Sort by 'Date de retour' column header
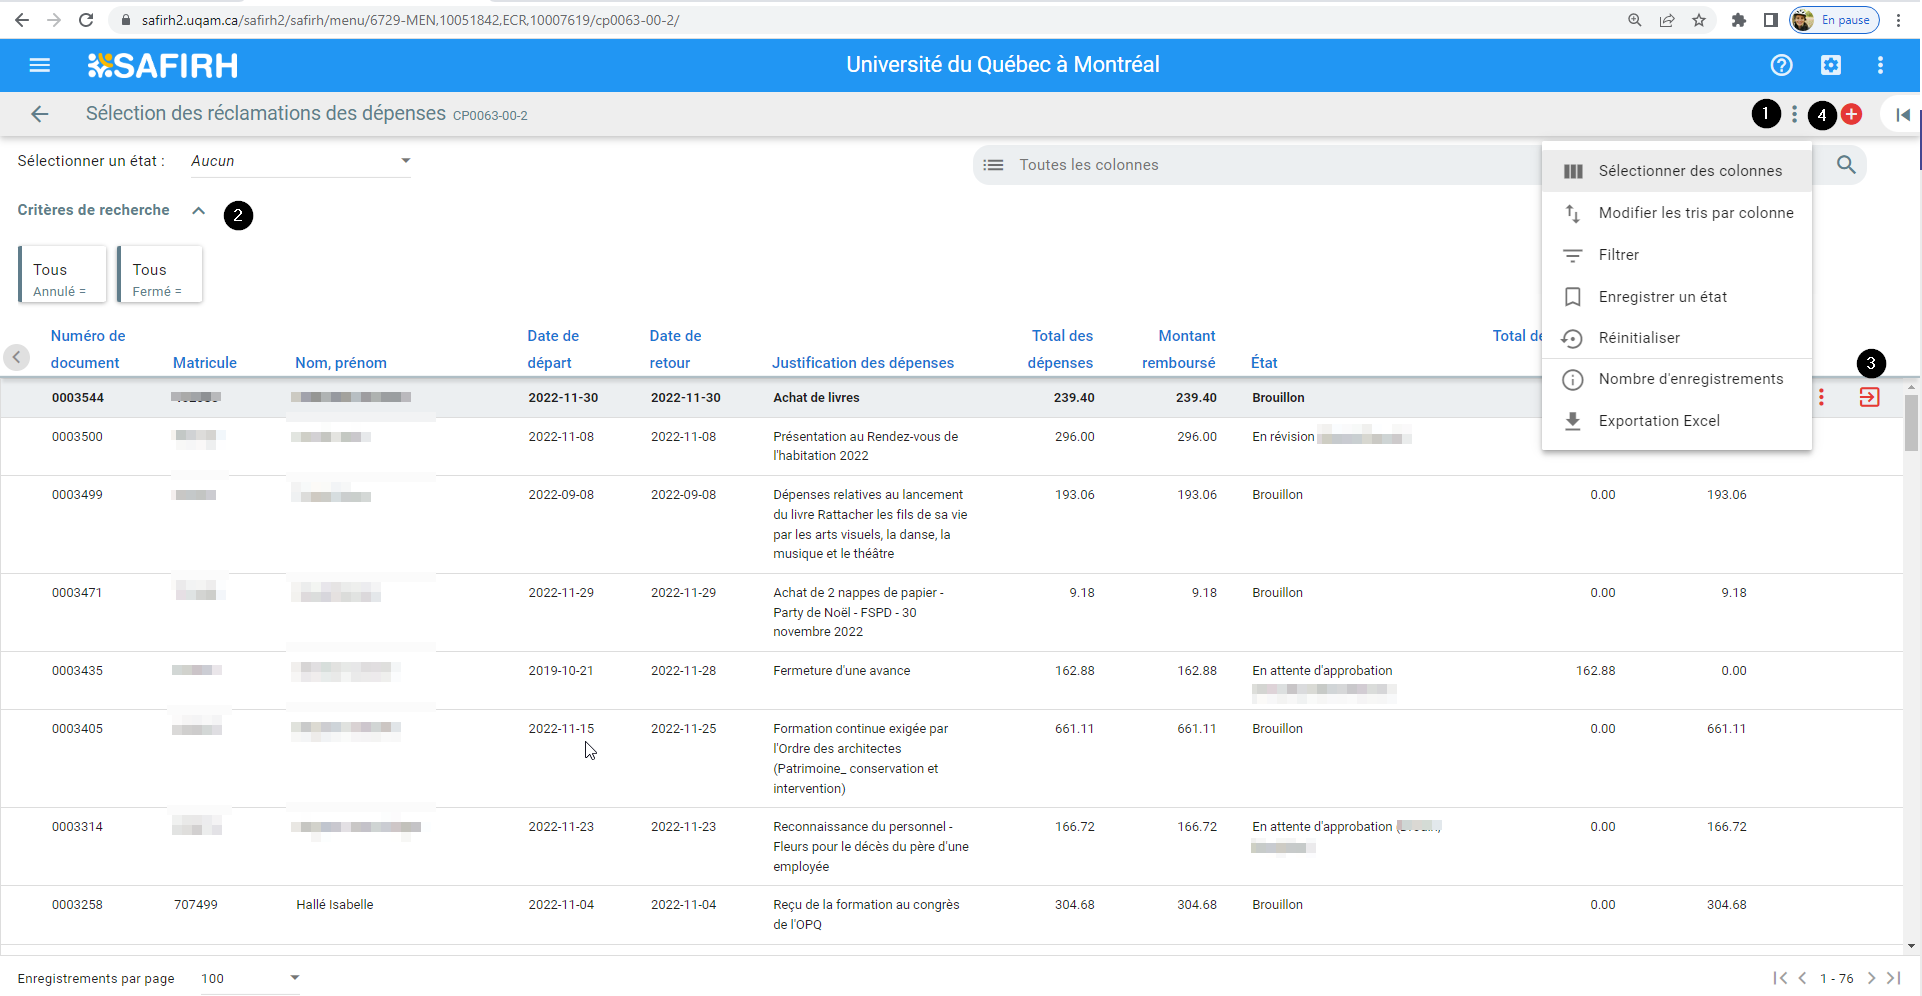This screenshot has height=996, width=1922. 675,349
